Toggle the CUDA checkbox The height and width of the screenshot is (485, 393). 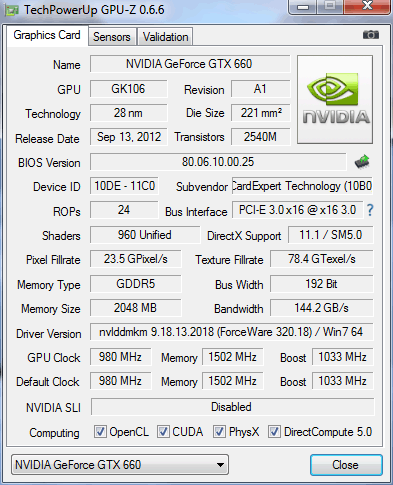[163, 432]
